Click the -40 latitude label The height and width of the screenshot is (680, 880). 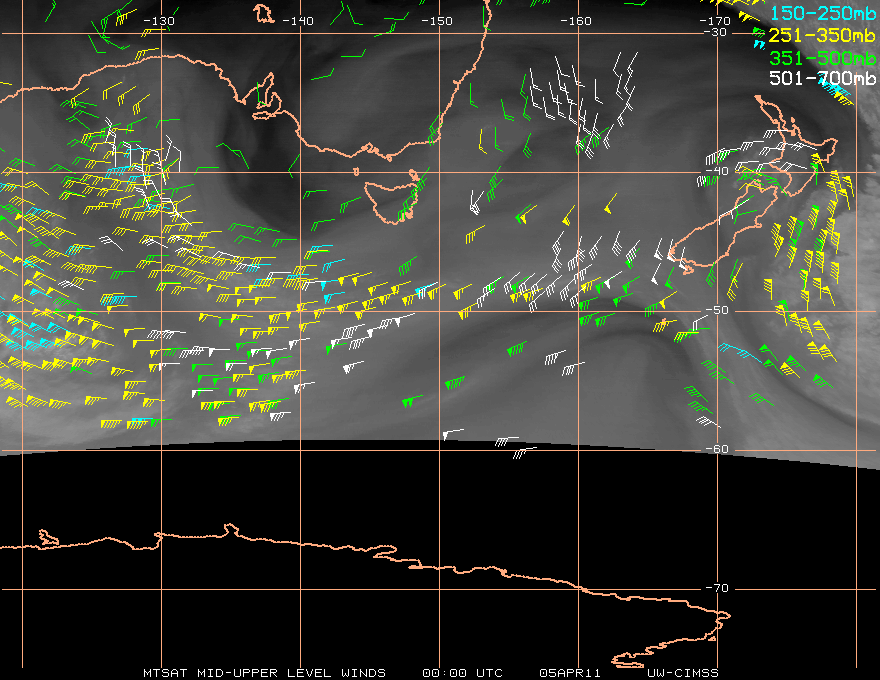click(x=717, y=171)
